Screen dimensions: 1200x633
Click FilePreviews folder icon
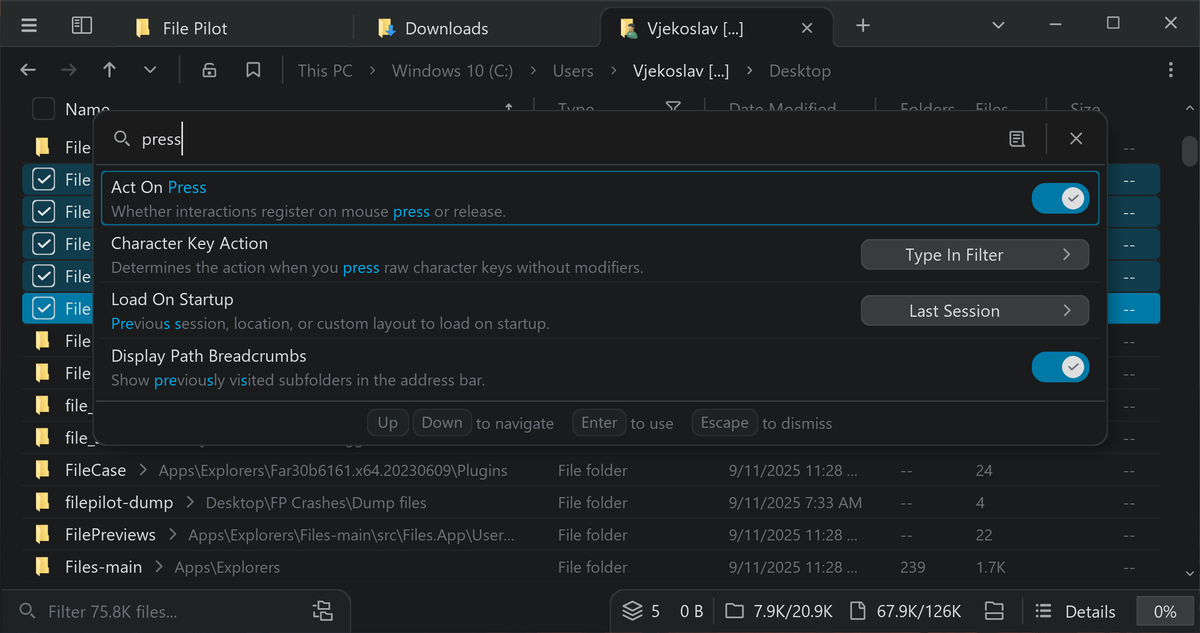point(42,535)
